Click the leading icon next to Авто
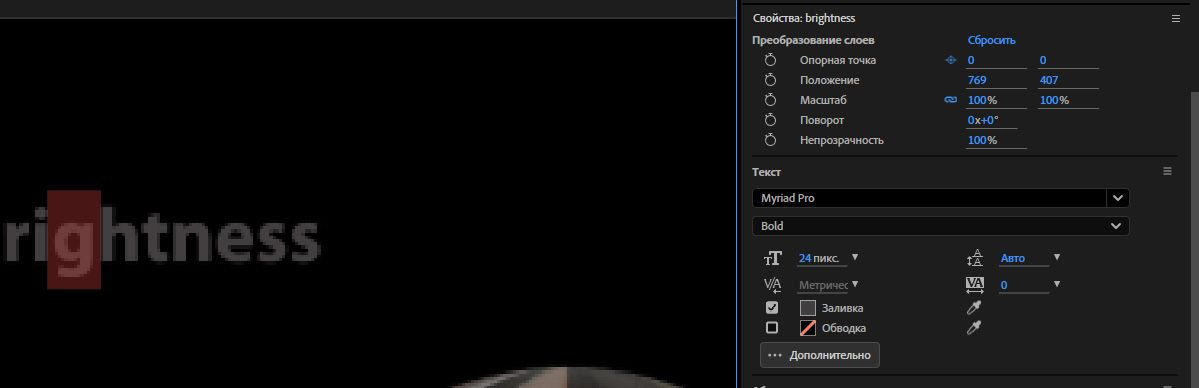Viewport: 1199px width, 388px height. [x=974, y=258]
